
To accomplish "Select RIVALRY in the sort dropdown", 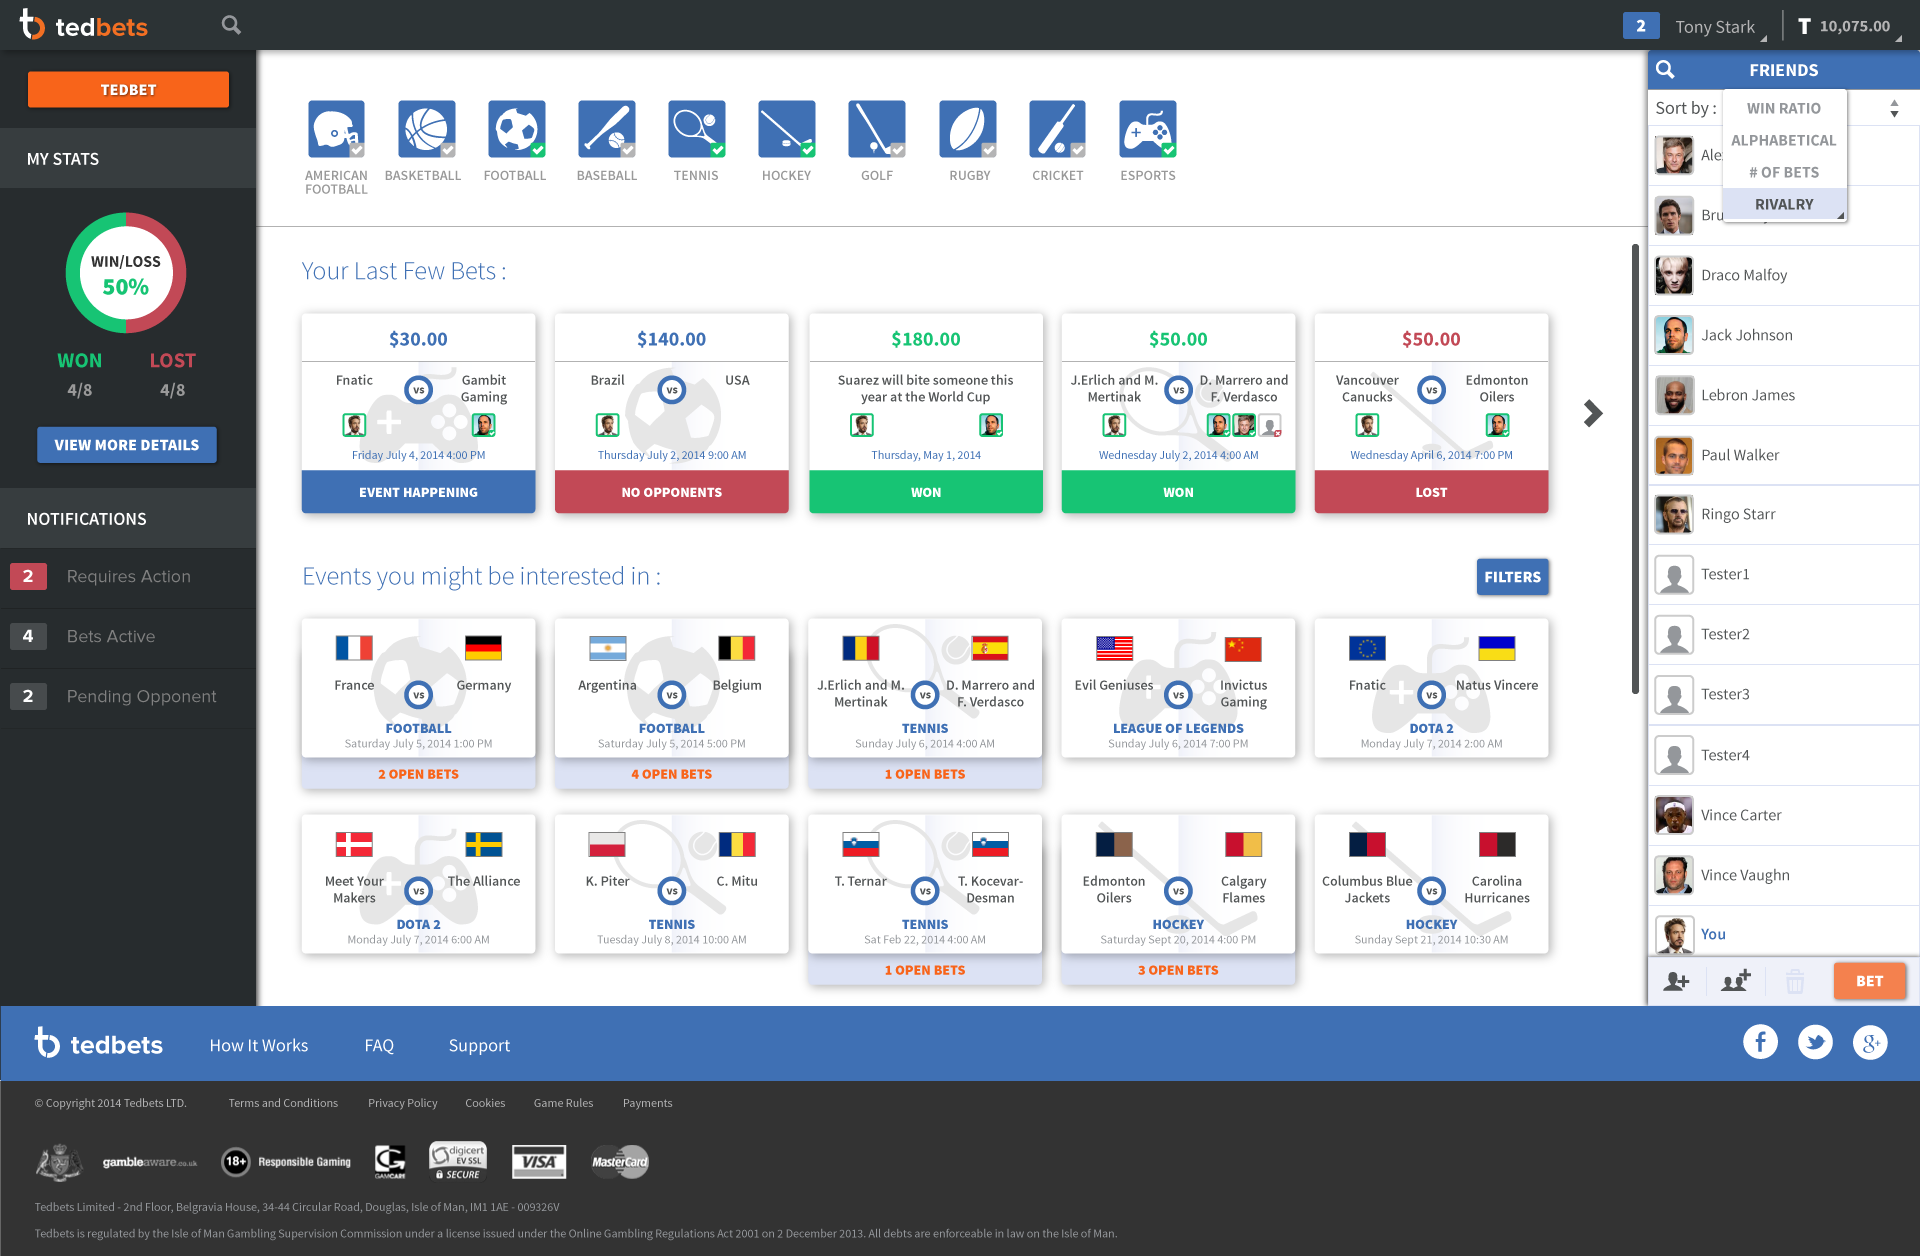I will pyautogui.click(x=1784, y=204).
